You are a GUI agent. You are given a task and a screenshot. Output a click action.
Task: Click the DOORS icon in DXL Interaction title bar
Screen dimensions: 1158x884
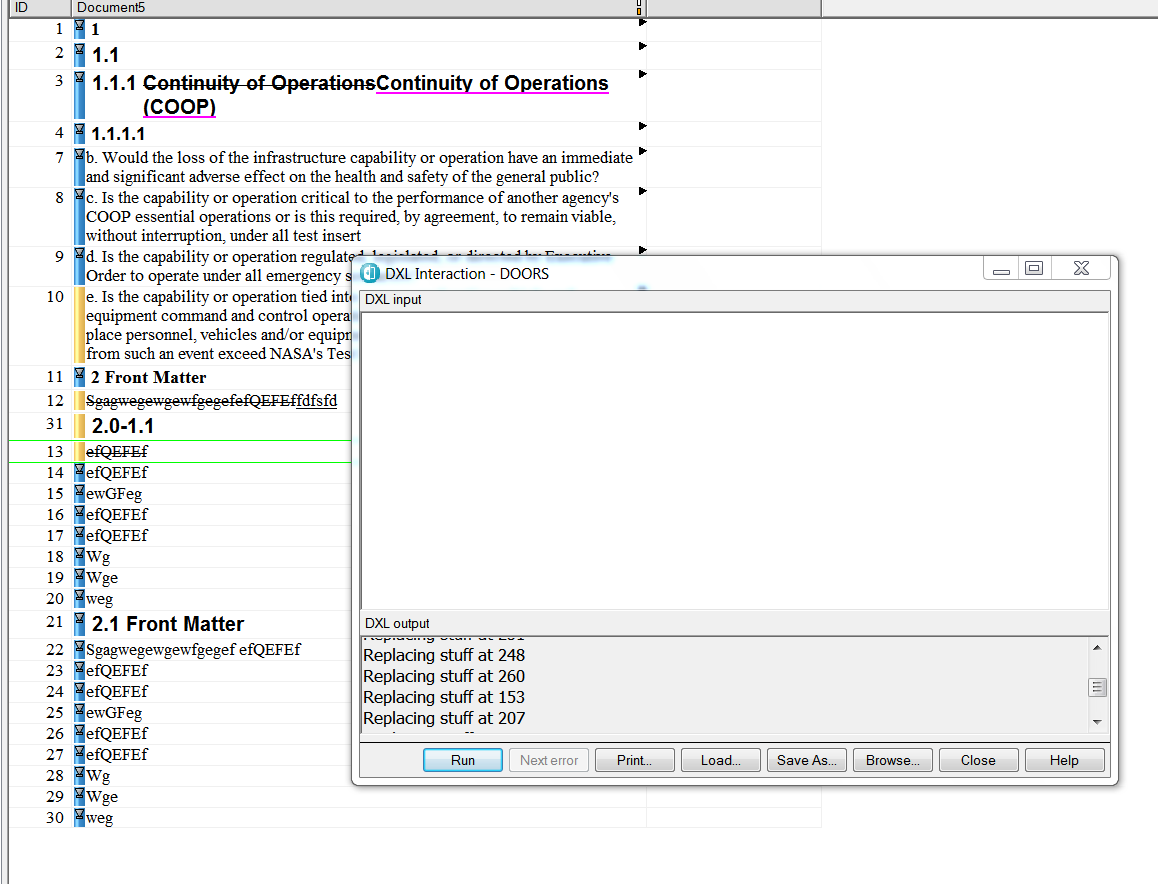pos(371,273)
